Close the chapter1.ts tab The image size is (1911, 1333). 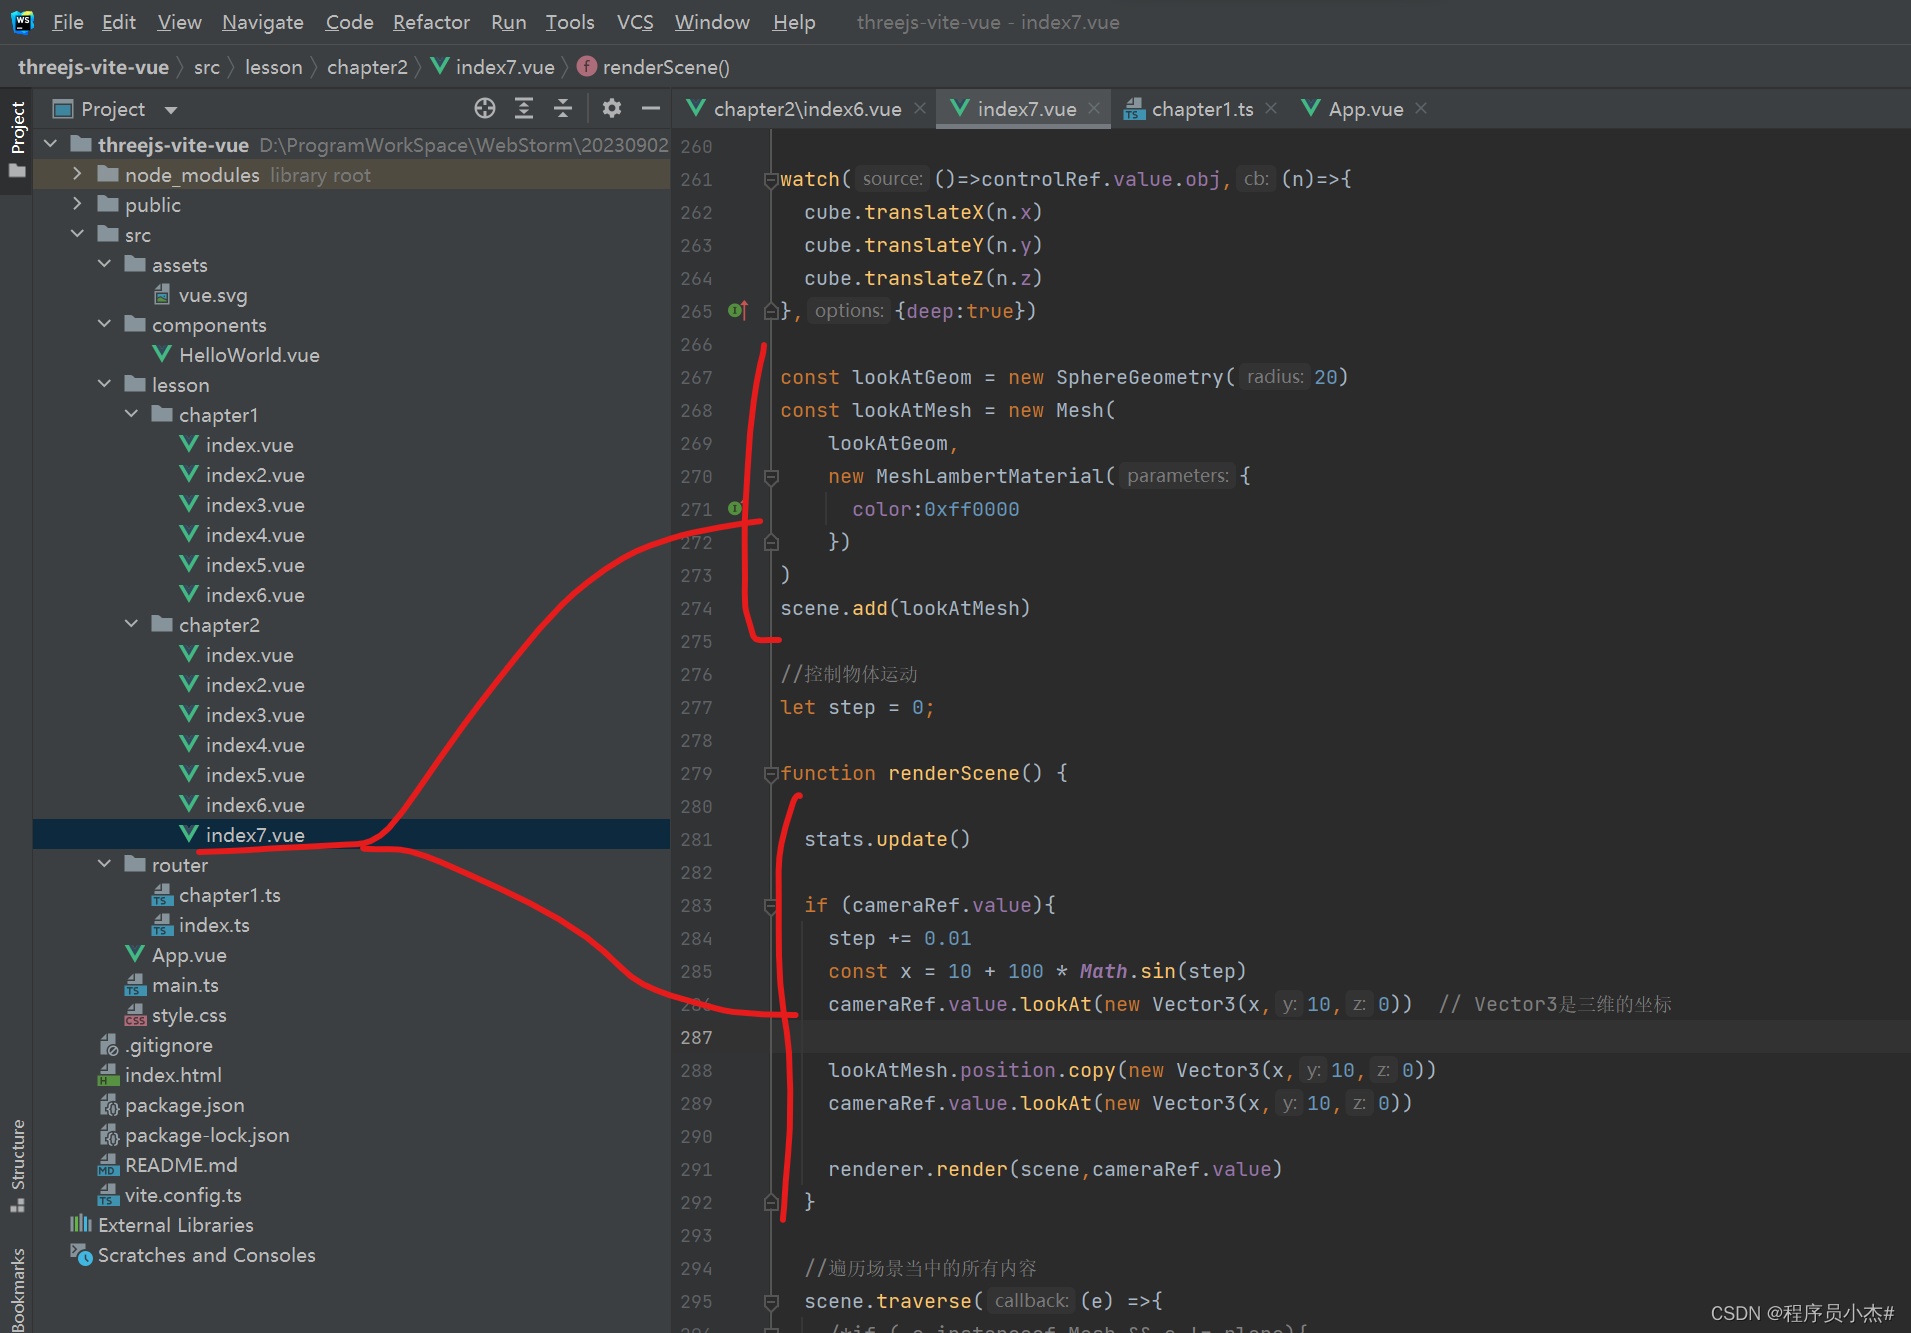(x=1271, y=108)
